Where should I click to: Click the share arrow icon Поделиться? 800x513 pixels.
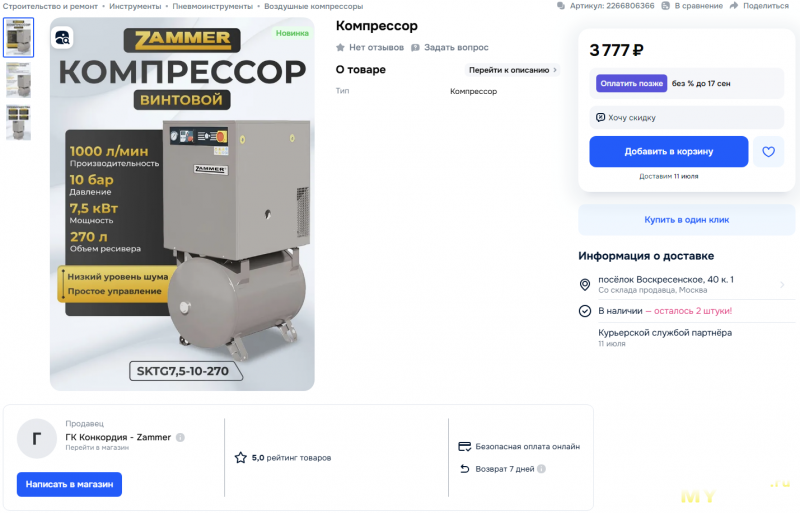point(734,6)
